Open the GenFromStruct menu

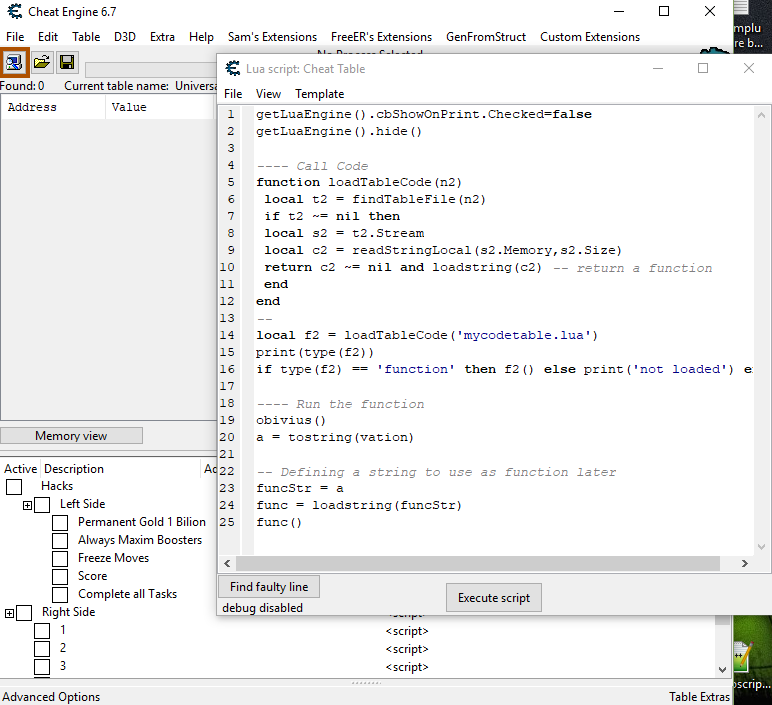point(485,37)
